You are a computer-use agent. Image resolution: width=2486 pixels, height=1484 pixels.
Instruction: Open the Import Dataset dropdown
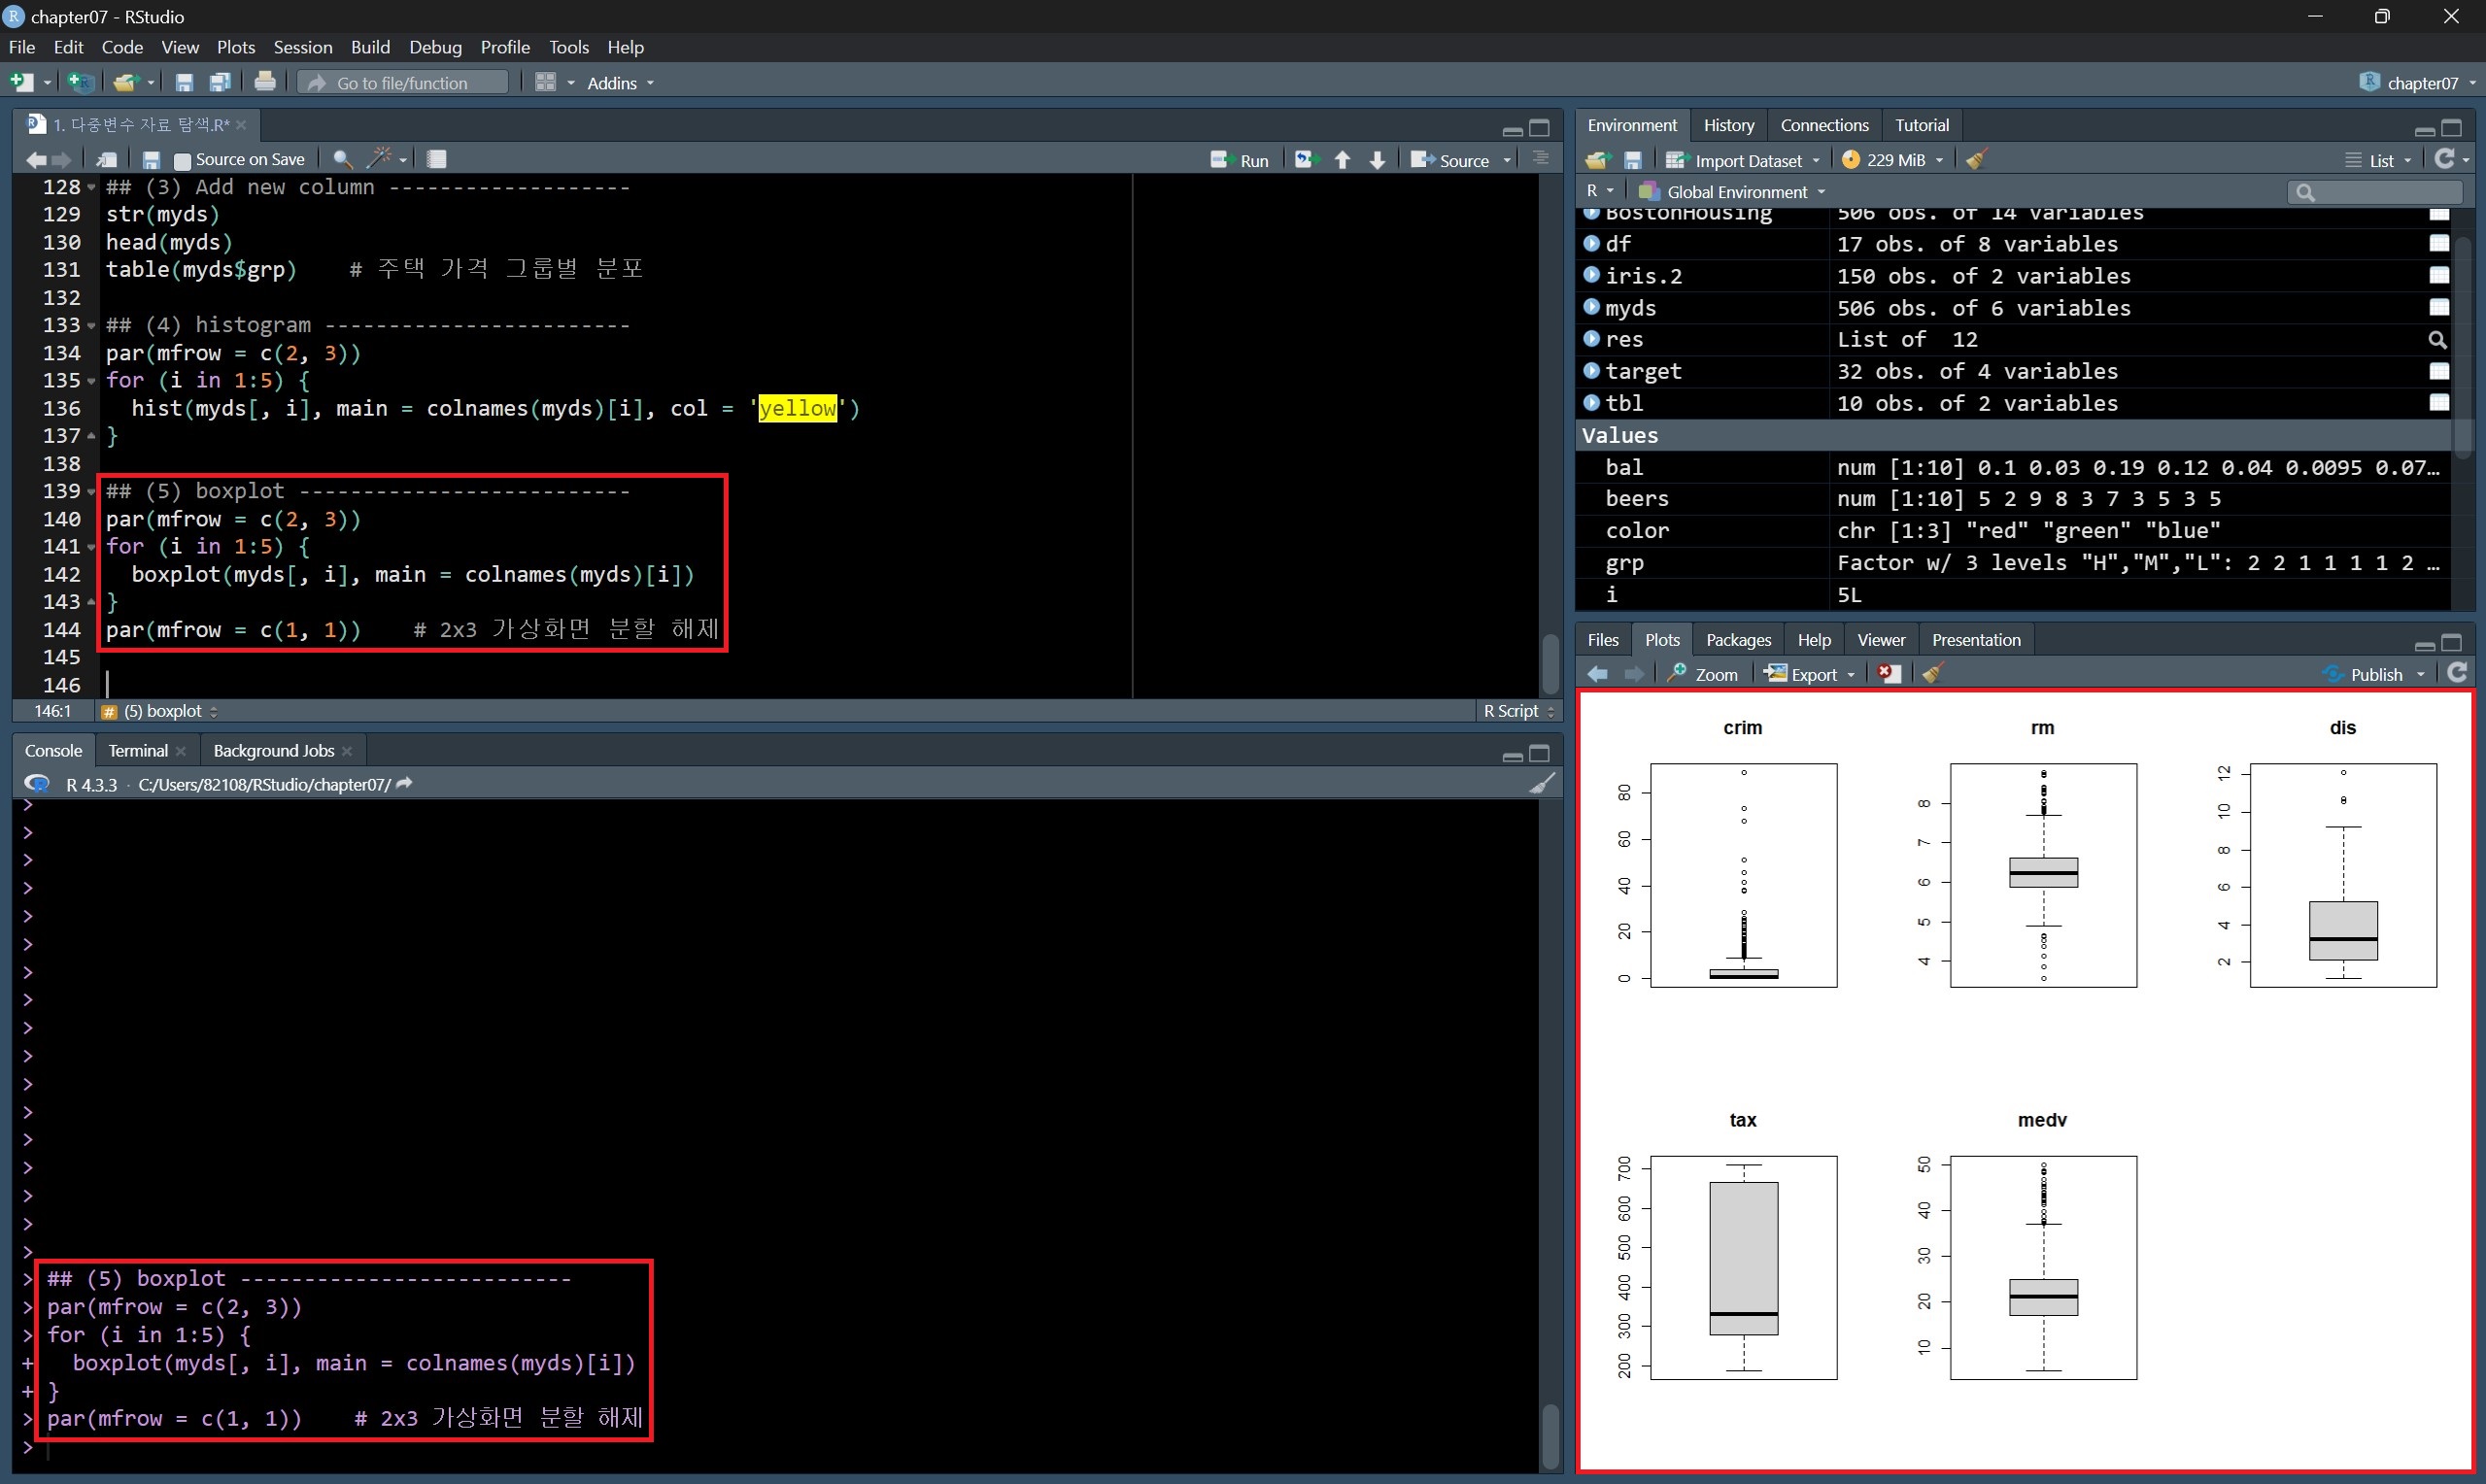coord(1745,160)
